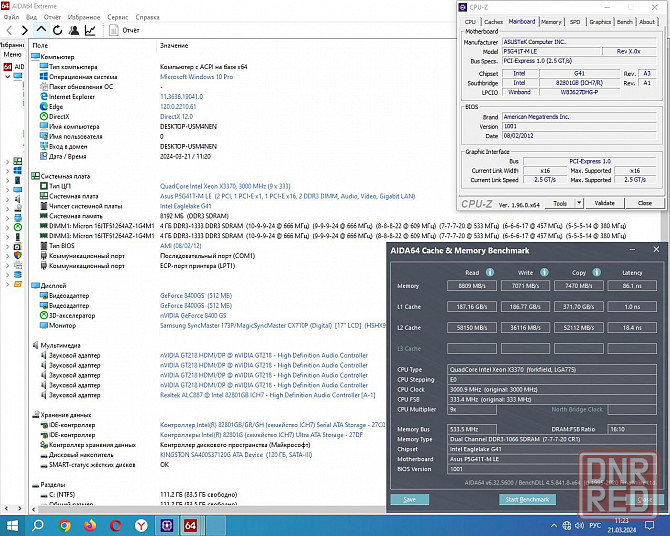Screen dimensions: 670x536
Task: Refresh the AIDA64 summary page
Action: [57, 30]
